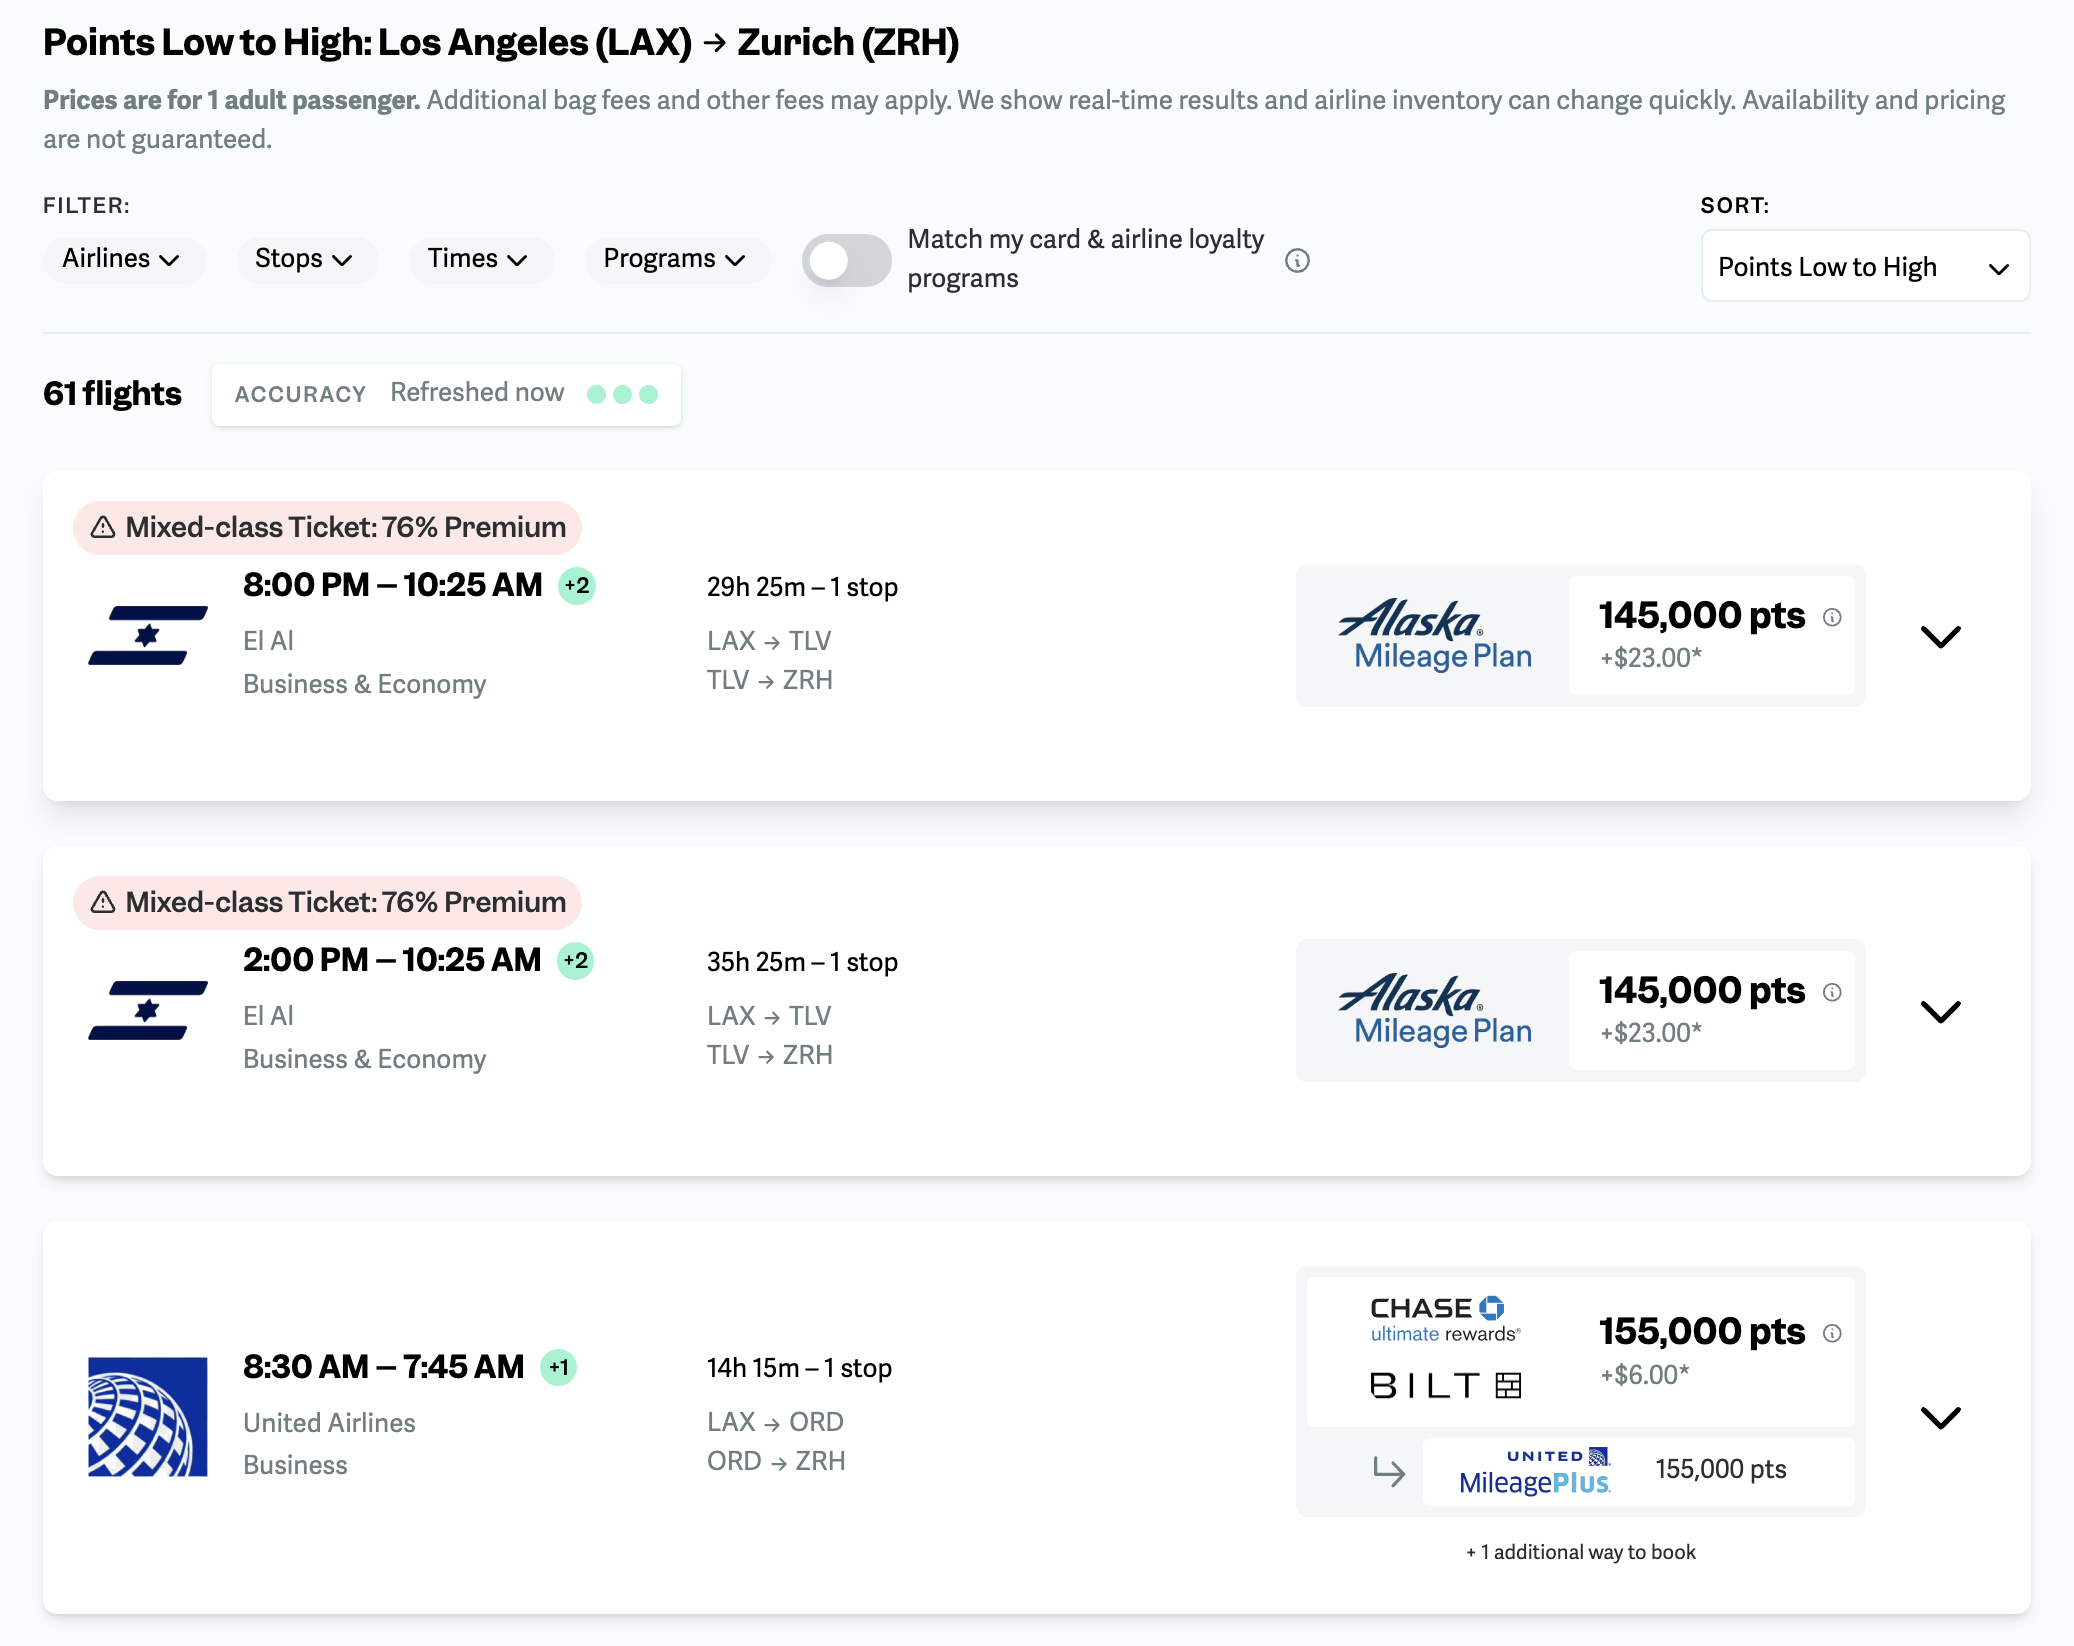Expand the United Airlines 8:30 AM flight details
This screenshot has height=1646, width=2074.
[x=1940, y=1417]
